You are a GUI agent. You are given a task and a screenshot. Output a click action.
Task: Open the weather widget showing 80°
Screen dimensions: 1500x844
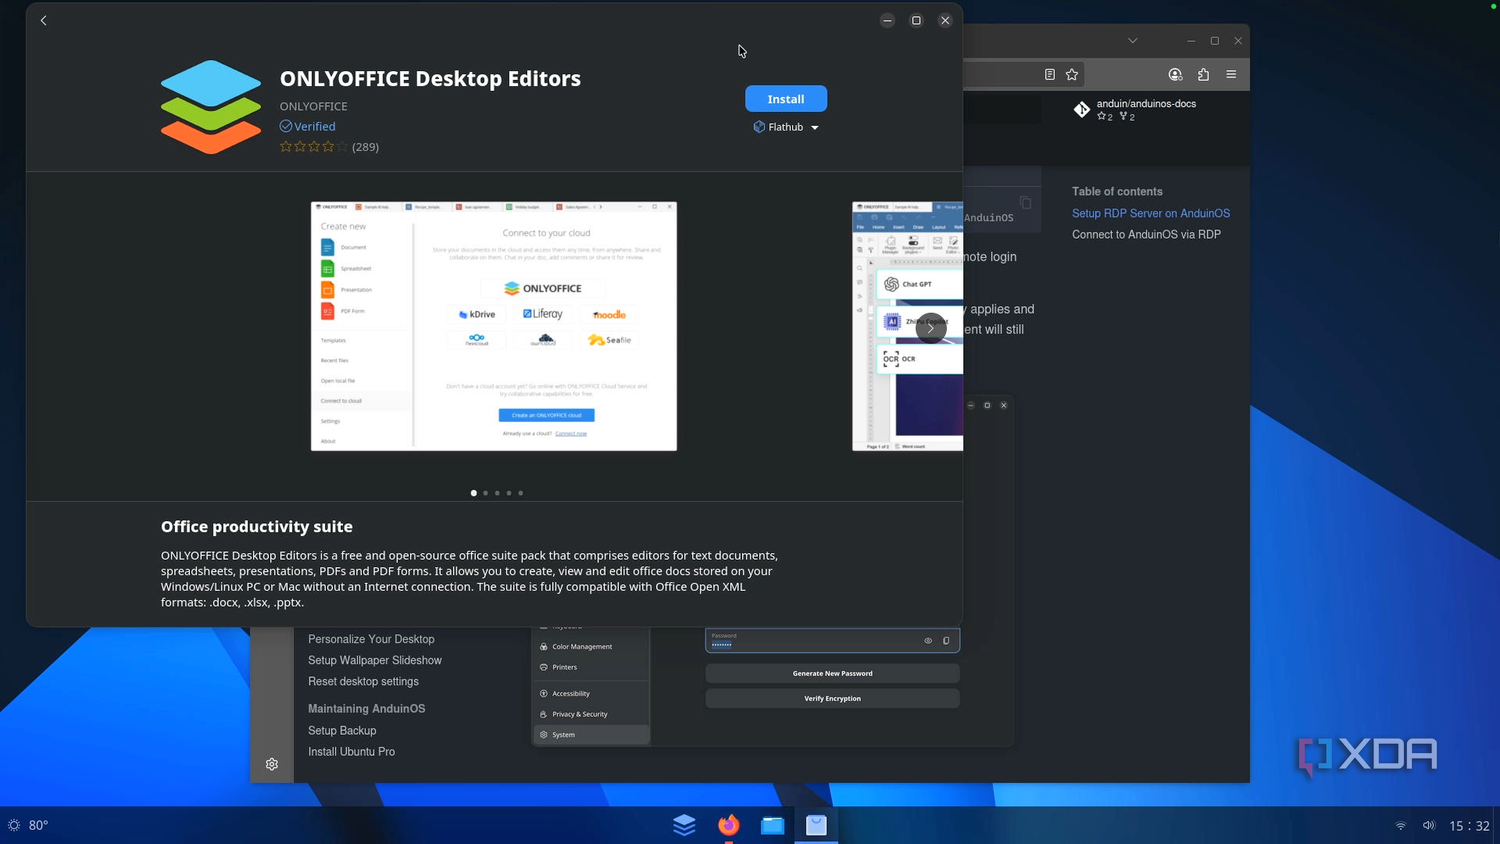coord(28,825)
